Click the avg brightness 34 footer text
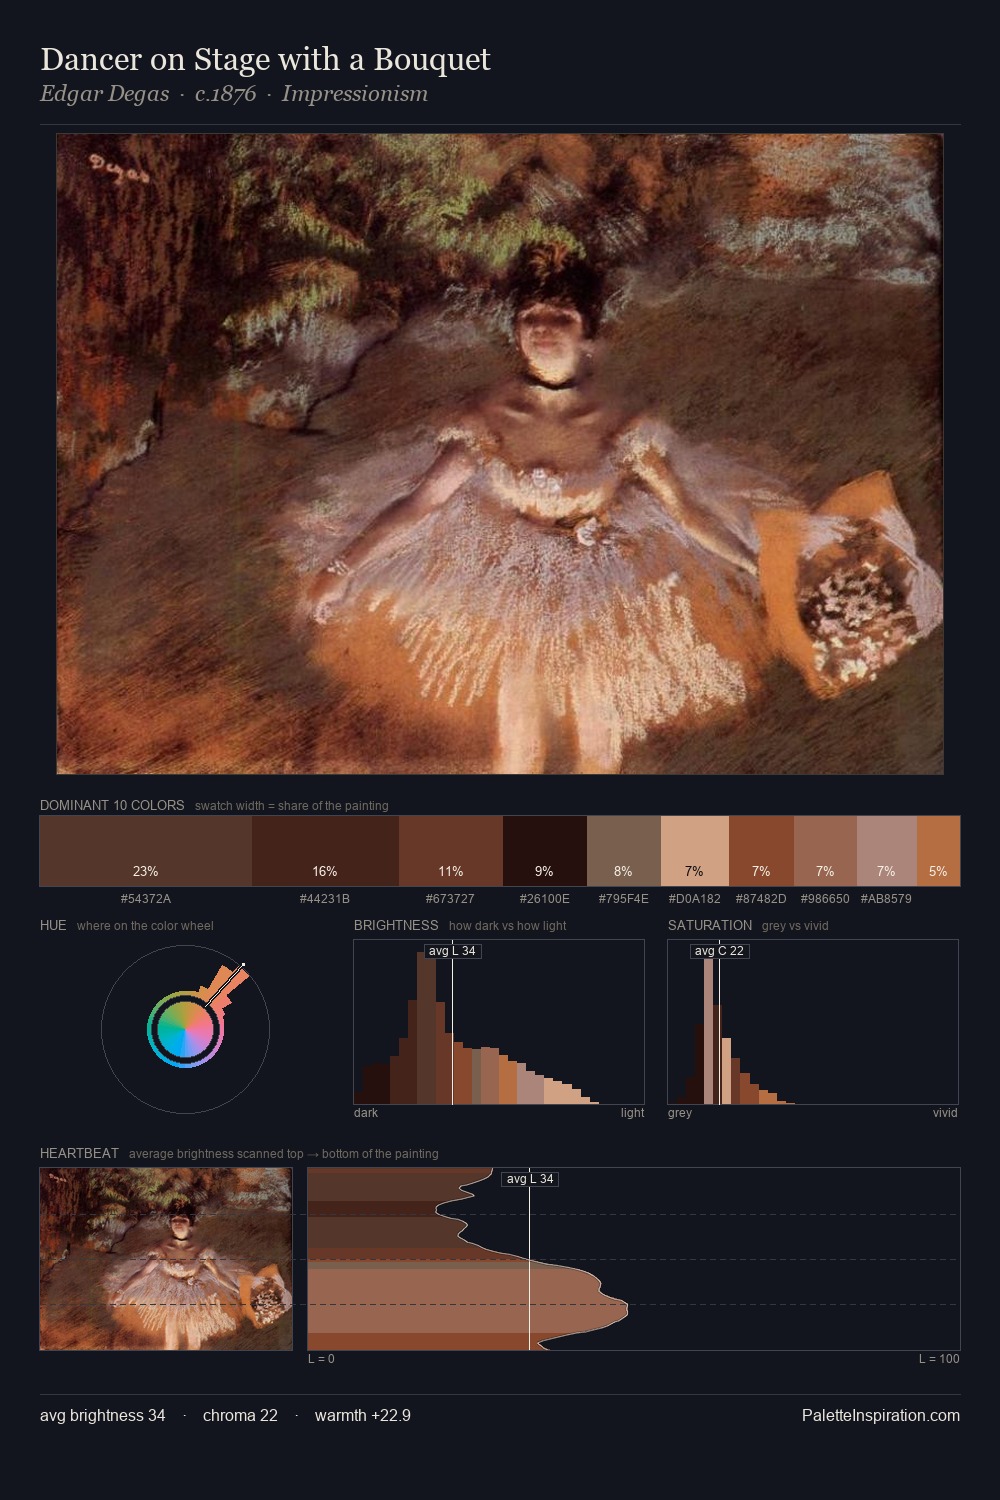 point(103,1415)
